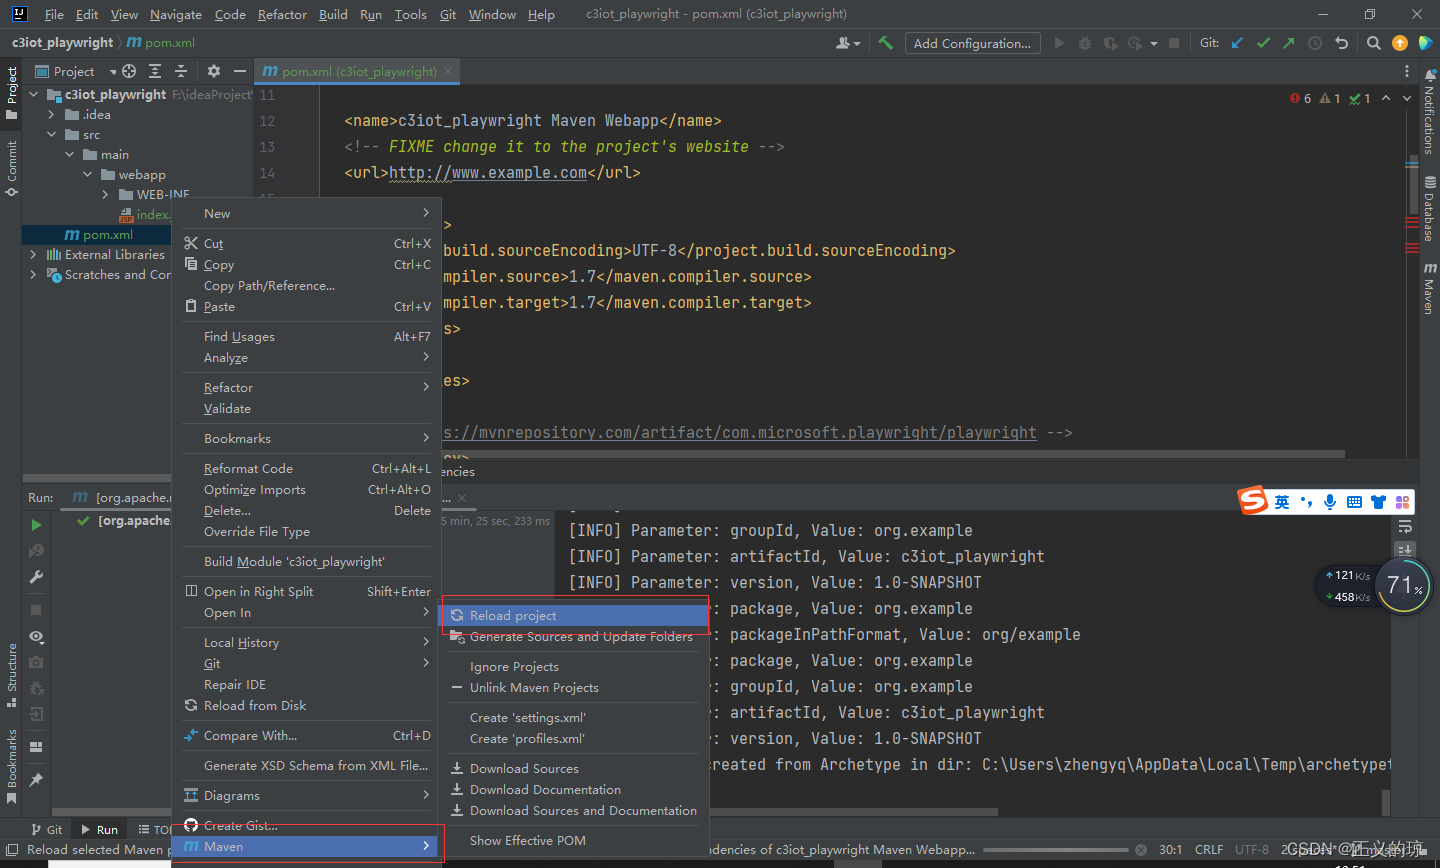Click CRLF line separator in status bar
This screenshot has height=868, width=1440.
coord(1209,850)
